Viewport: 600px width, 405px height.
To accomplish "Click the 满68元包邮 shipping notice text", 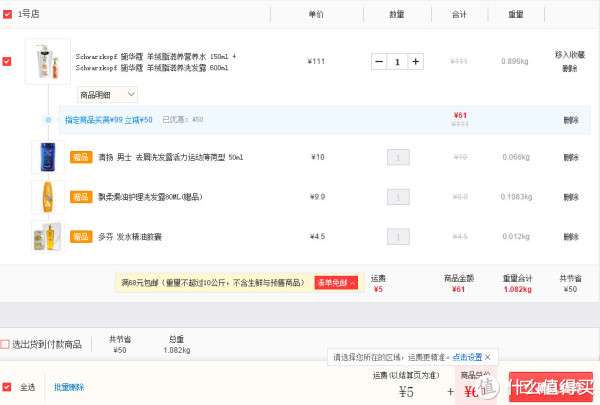I will click(x=213, y=283).
